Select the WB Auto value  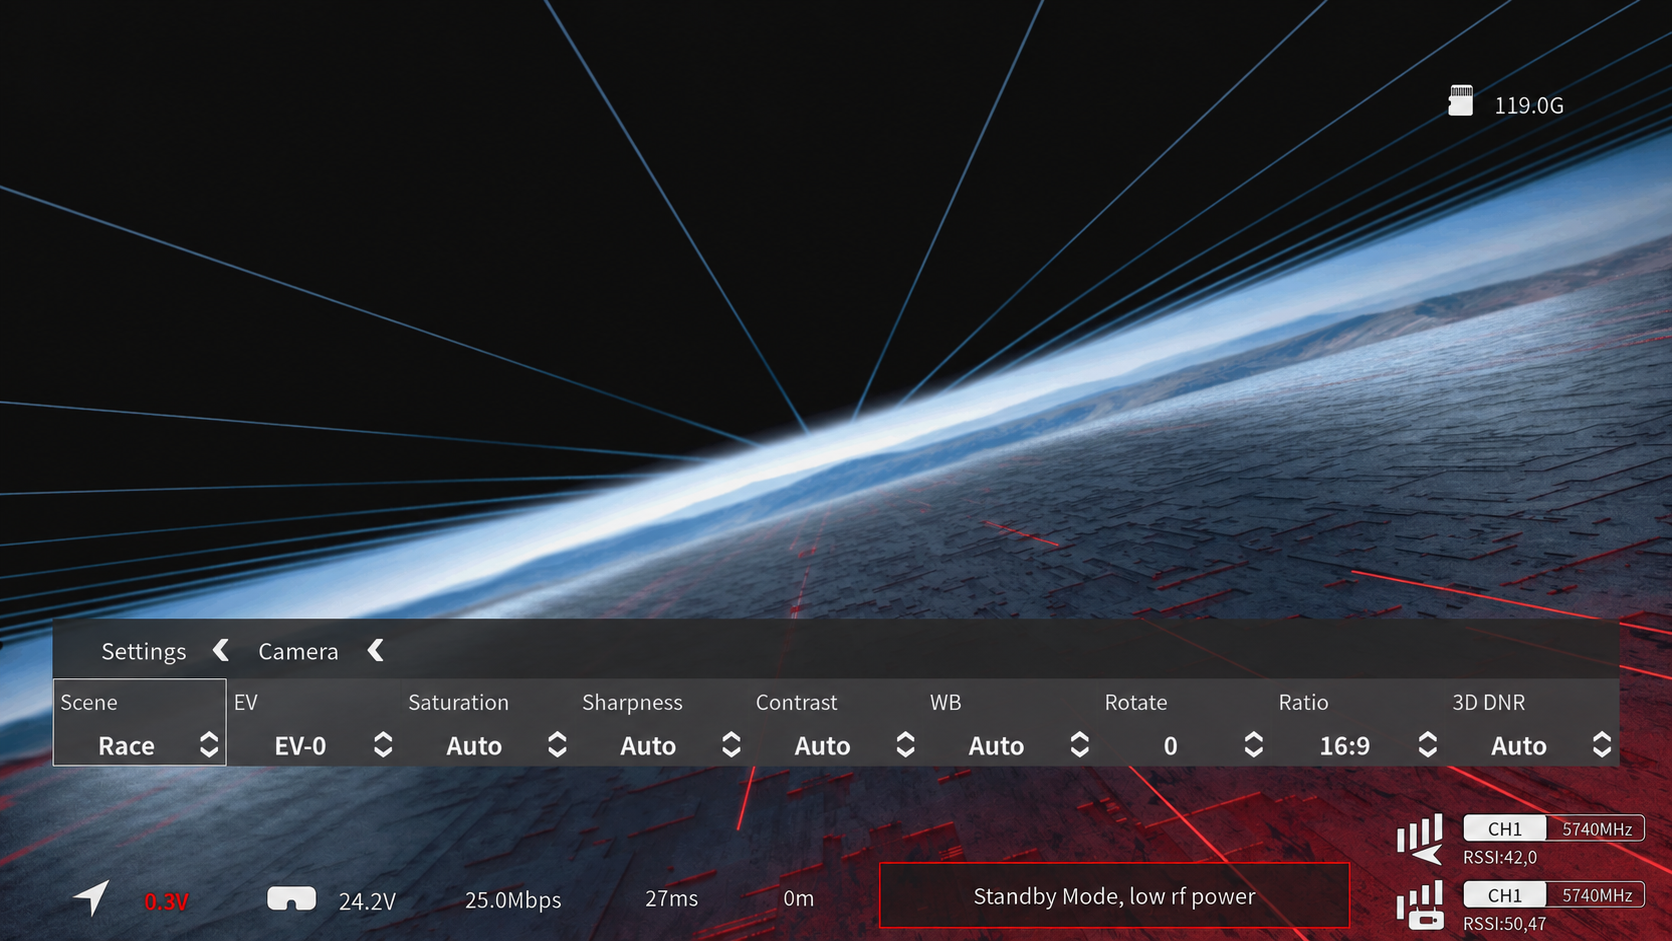(996, 746)
